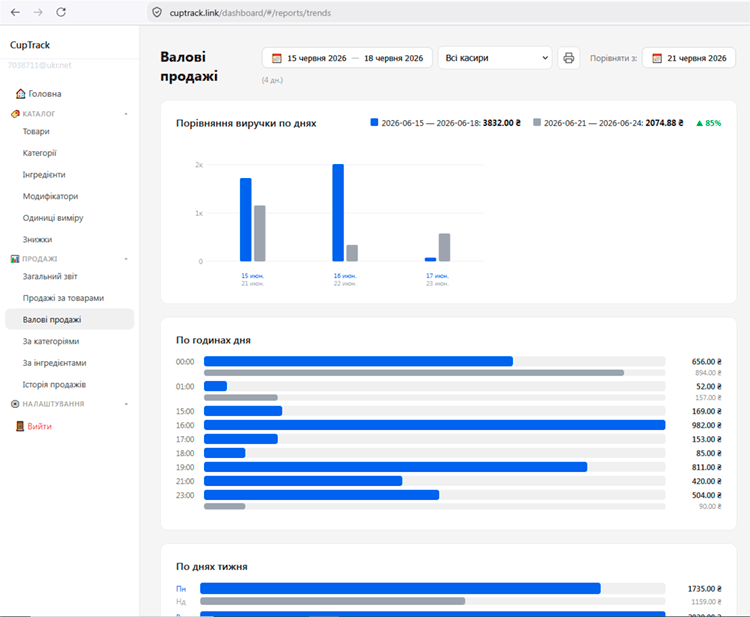Click the door icon next to Вийти
The image size is (750, 617).
click(20, 426)
